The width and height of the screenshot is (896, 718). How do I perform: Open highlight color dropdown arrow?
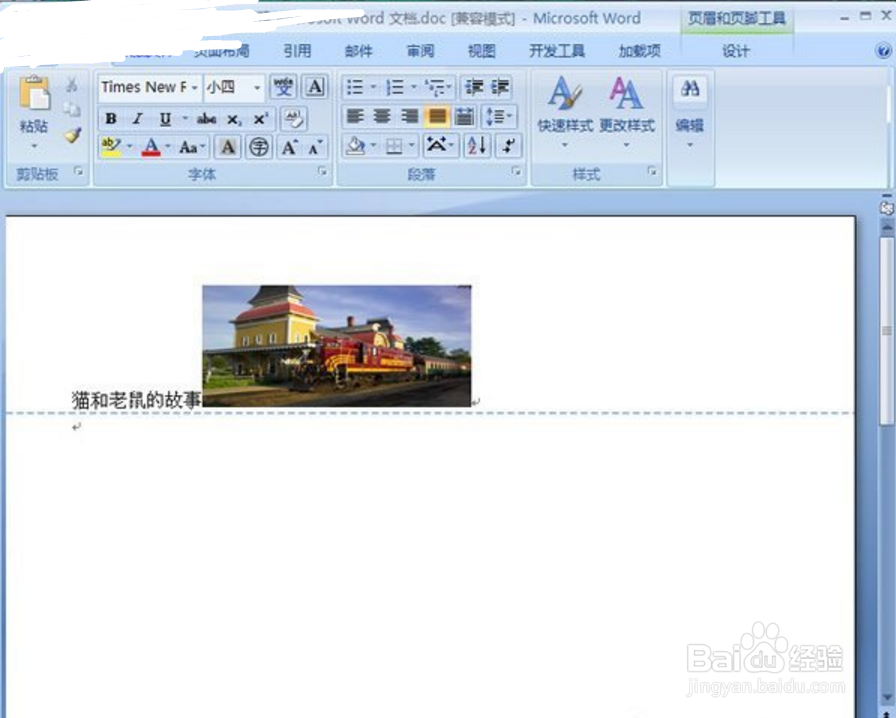point(130,146)
